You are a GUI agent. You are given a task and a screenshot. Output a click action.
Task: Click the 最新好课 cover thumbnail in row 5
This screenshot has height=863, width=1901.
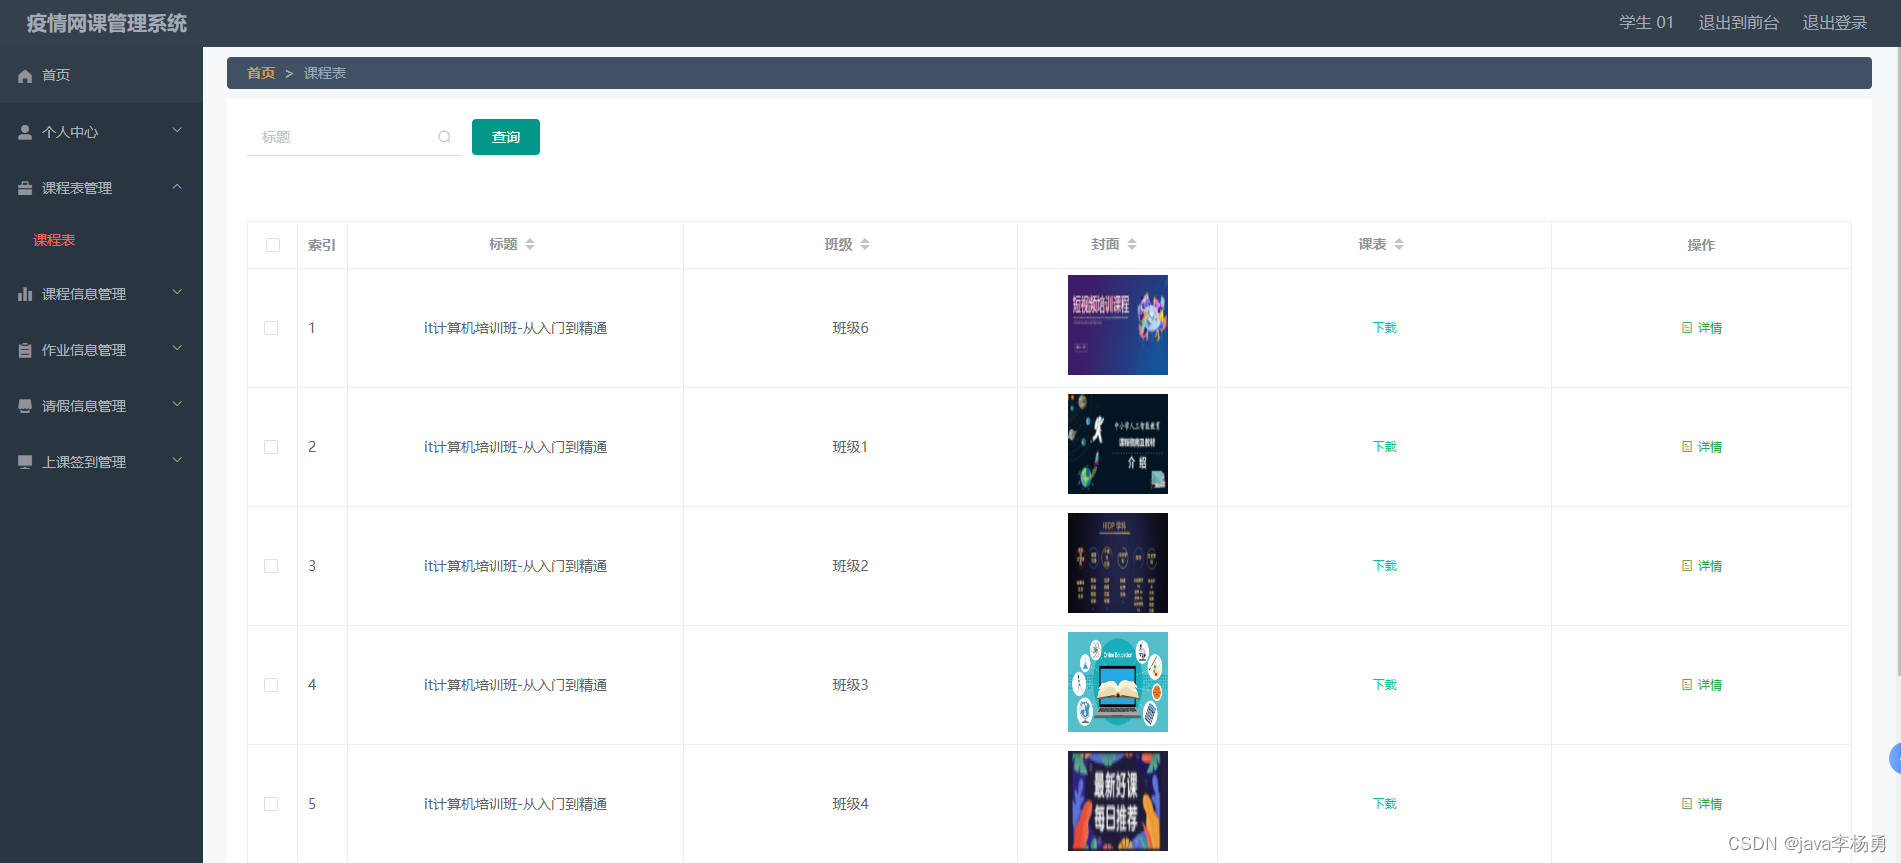tap(1118, 801)
